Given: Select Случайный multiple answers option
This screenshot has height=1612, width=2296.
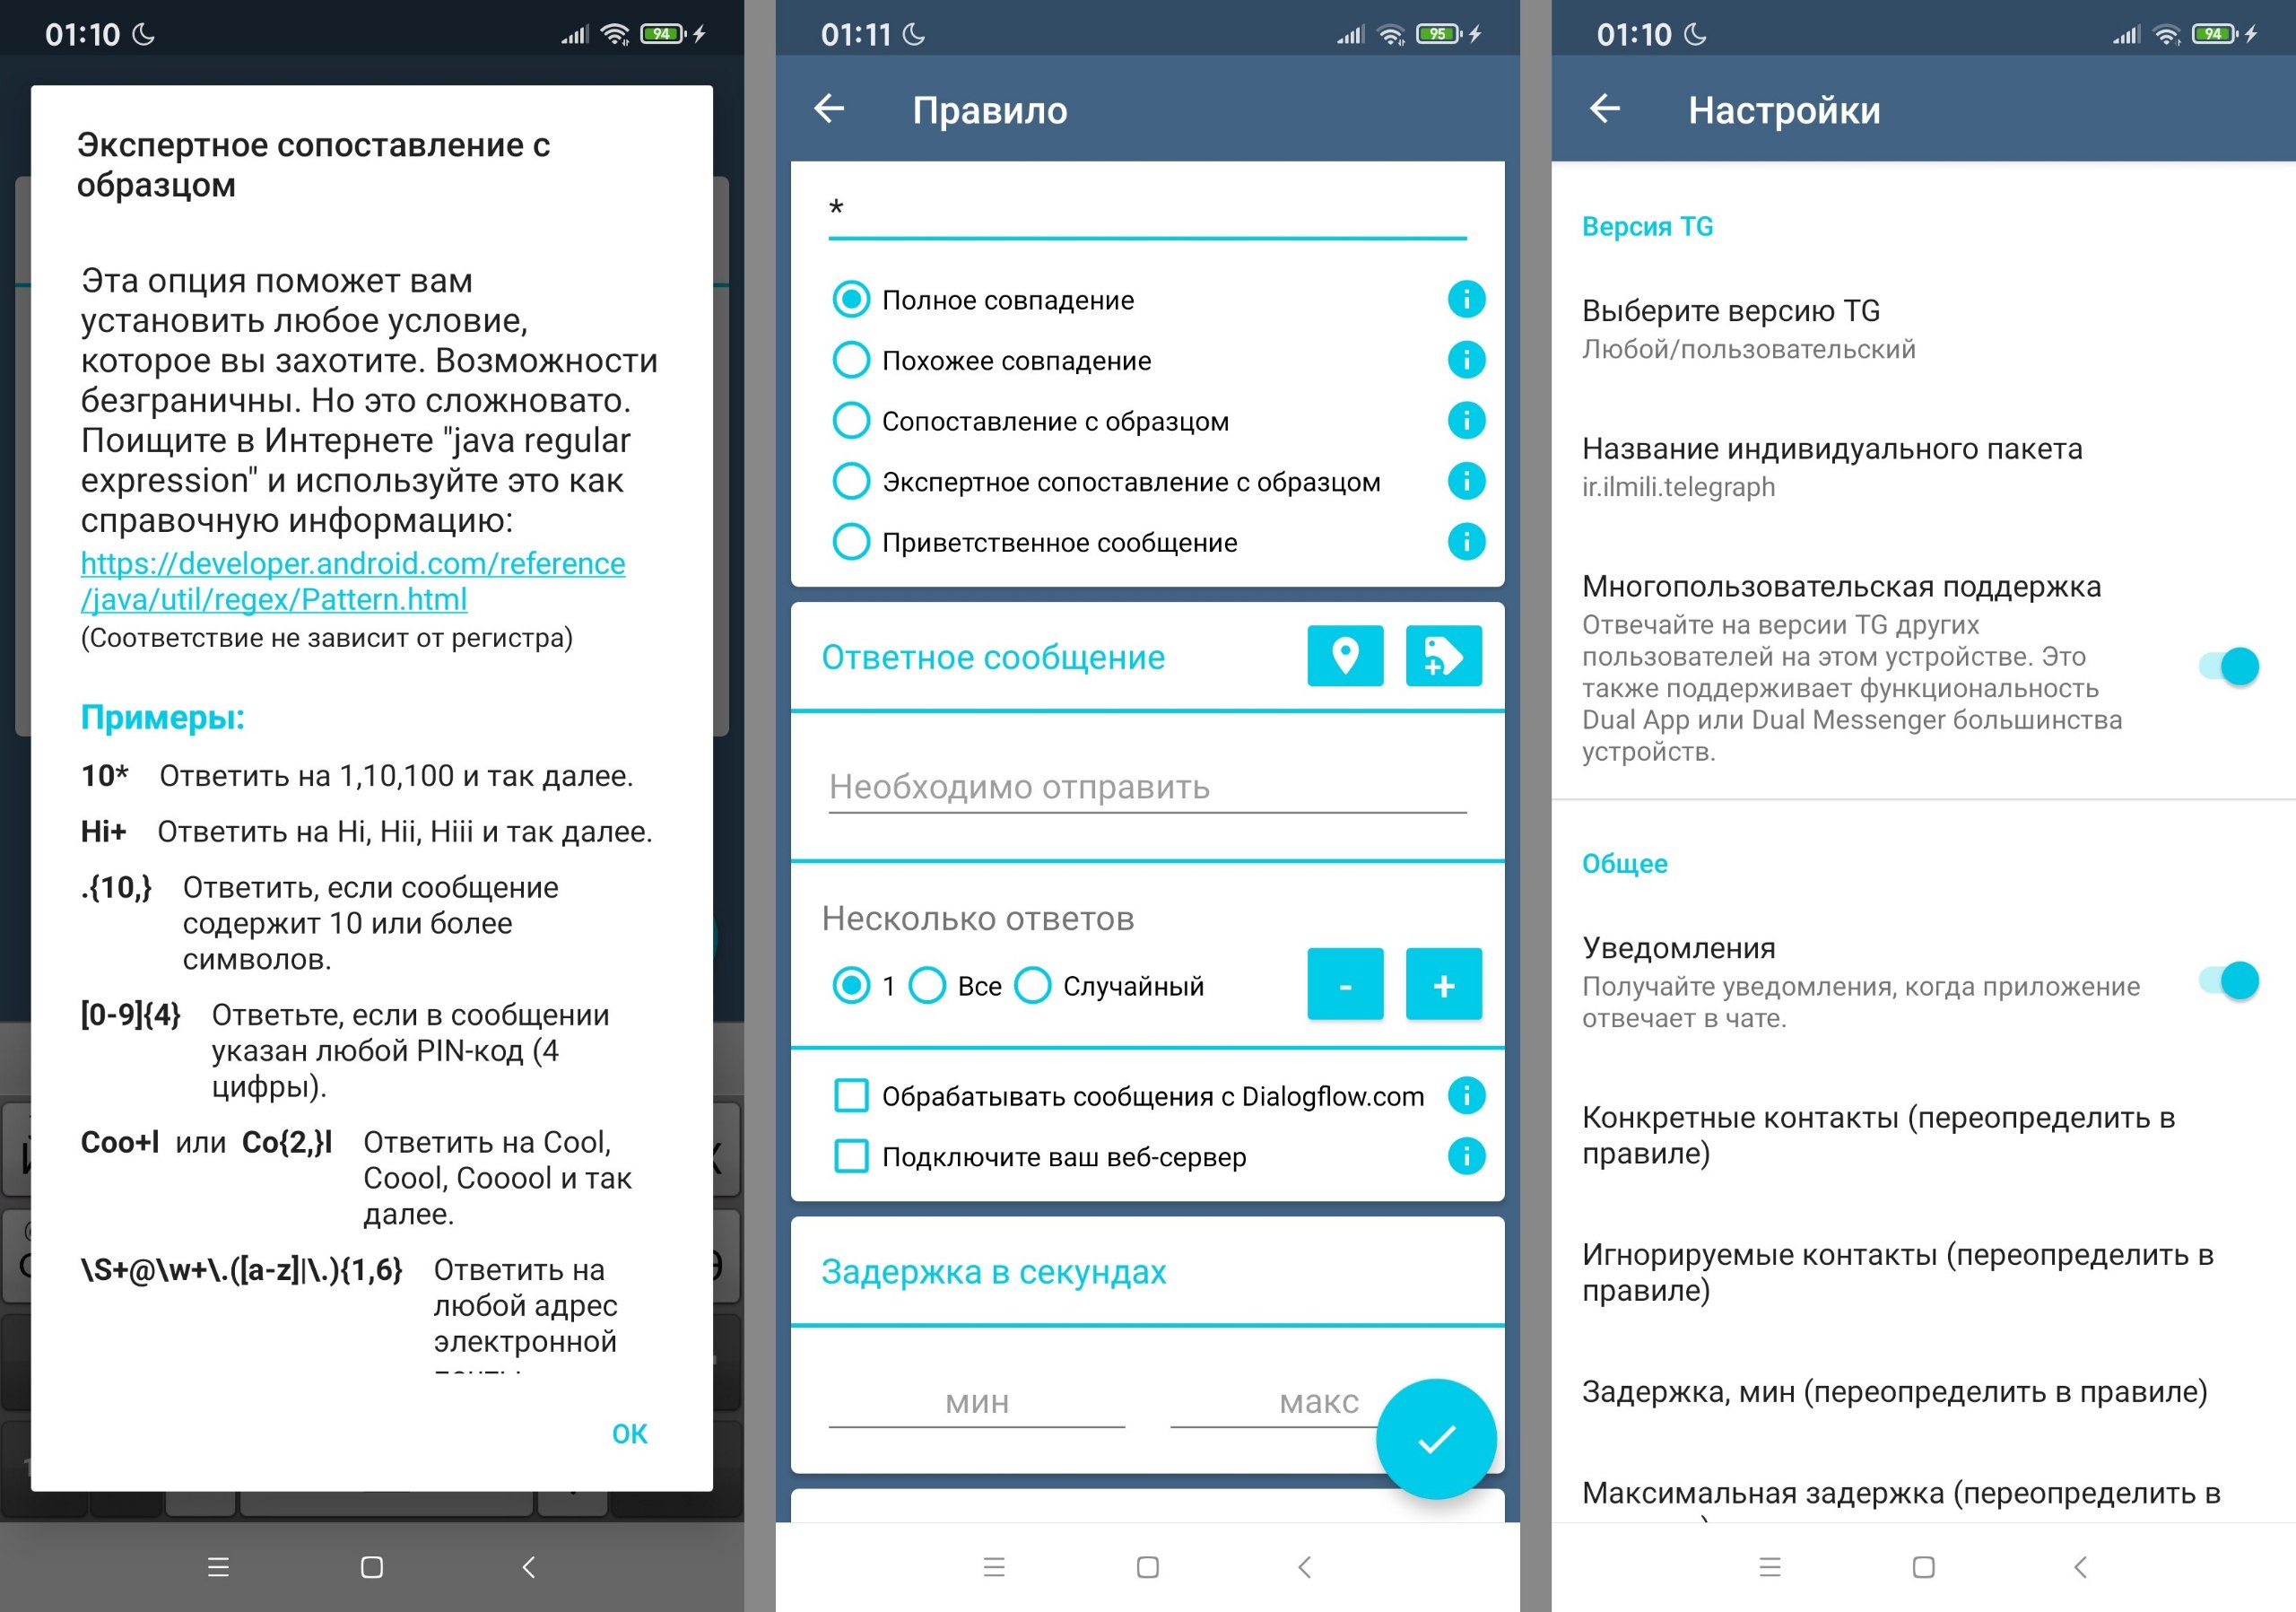Looking at the screenshot, I should click(x=1030, y=980).
